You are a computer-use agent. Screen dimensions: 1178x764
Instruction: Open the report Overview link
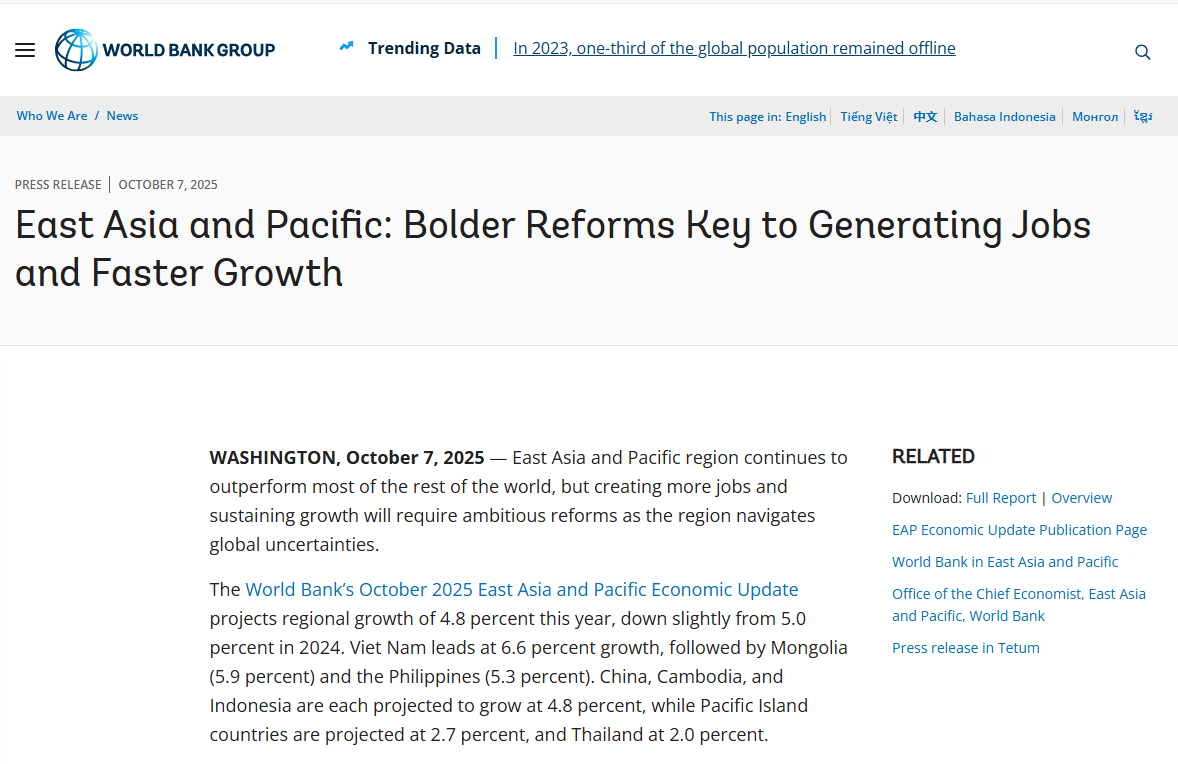1081,498
